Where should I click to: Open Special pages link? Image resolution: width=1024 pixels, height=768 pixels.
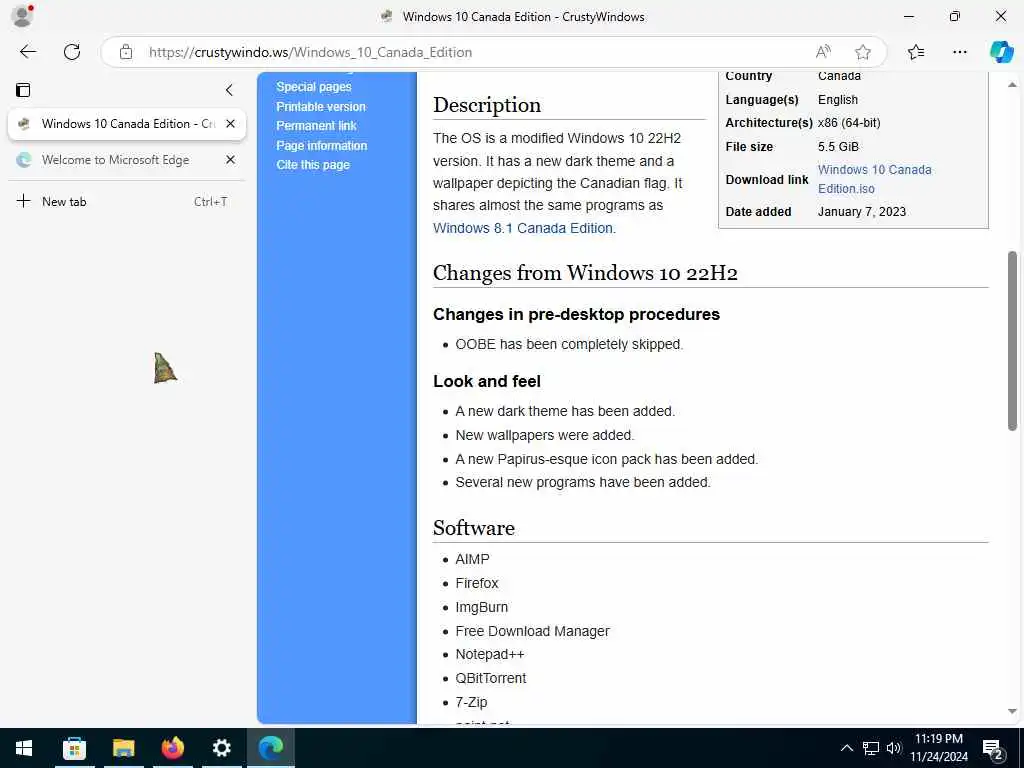coord(313,87)
